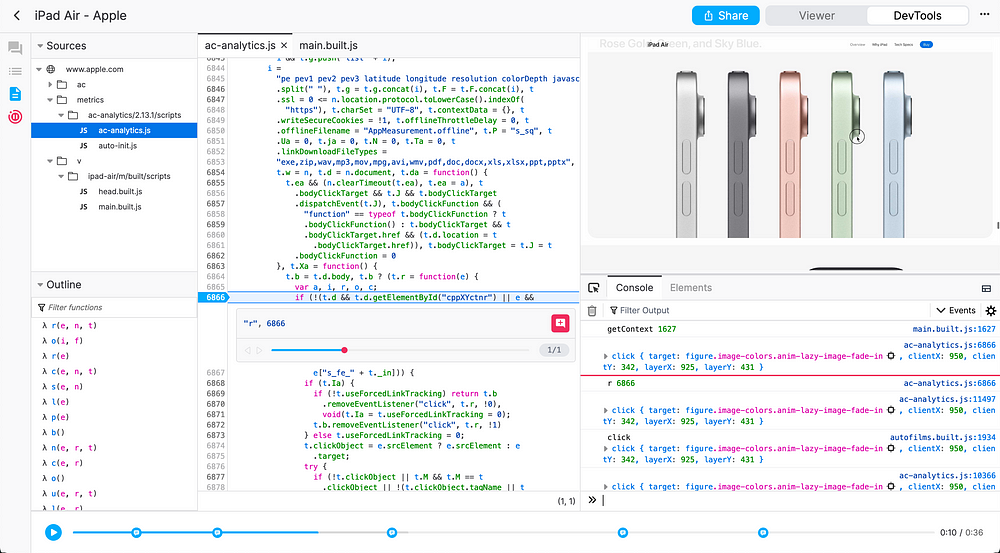Click the add comment button on print statement
Viewport: 1000px width, 553px height.
point(559,323)
